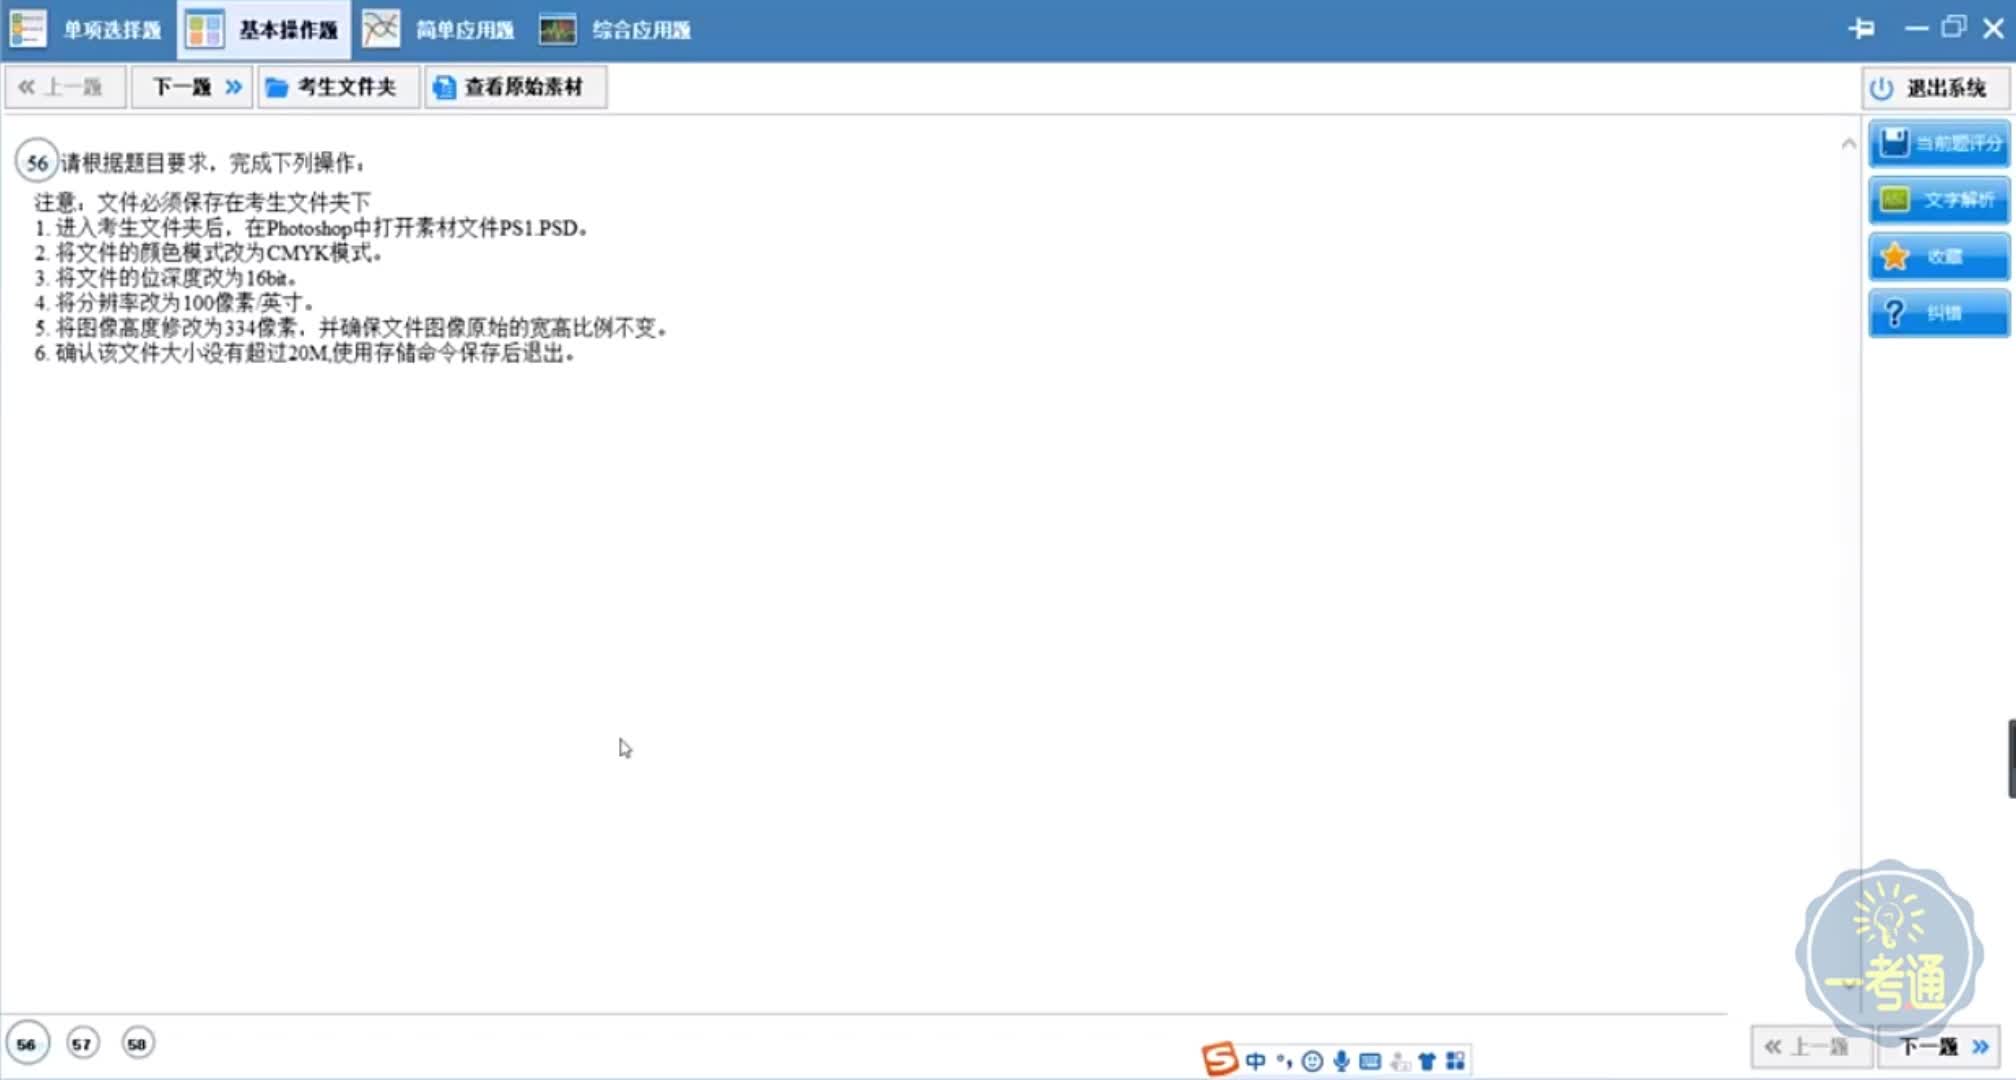Open the 考生文件夹 folder

(337, 87)
